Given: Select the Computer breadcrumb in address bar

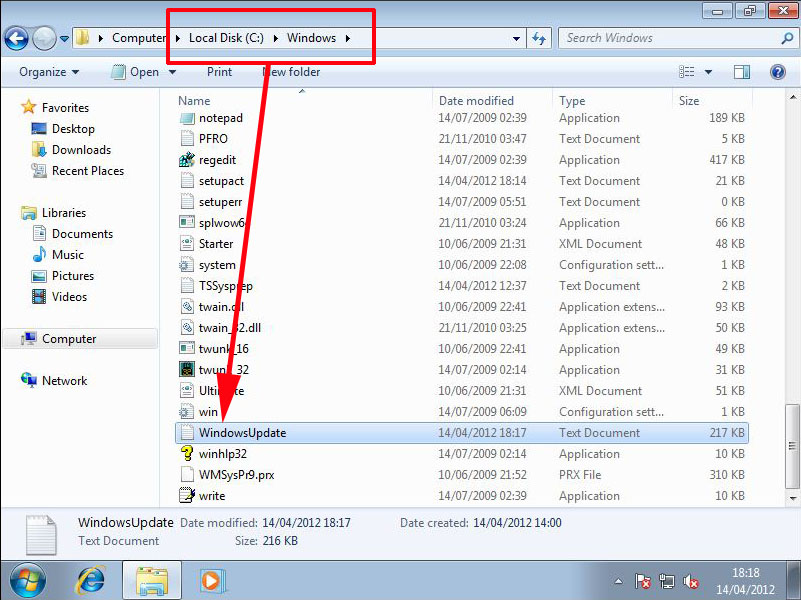Looking at the screenshot, I should pos(139,38).
